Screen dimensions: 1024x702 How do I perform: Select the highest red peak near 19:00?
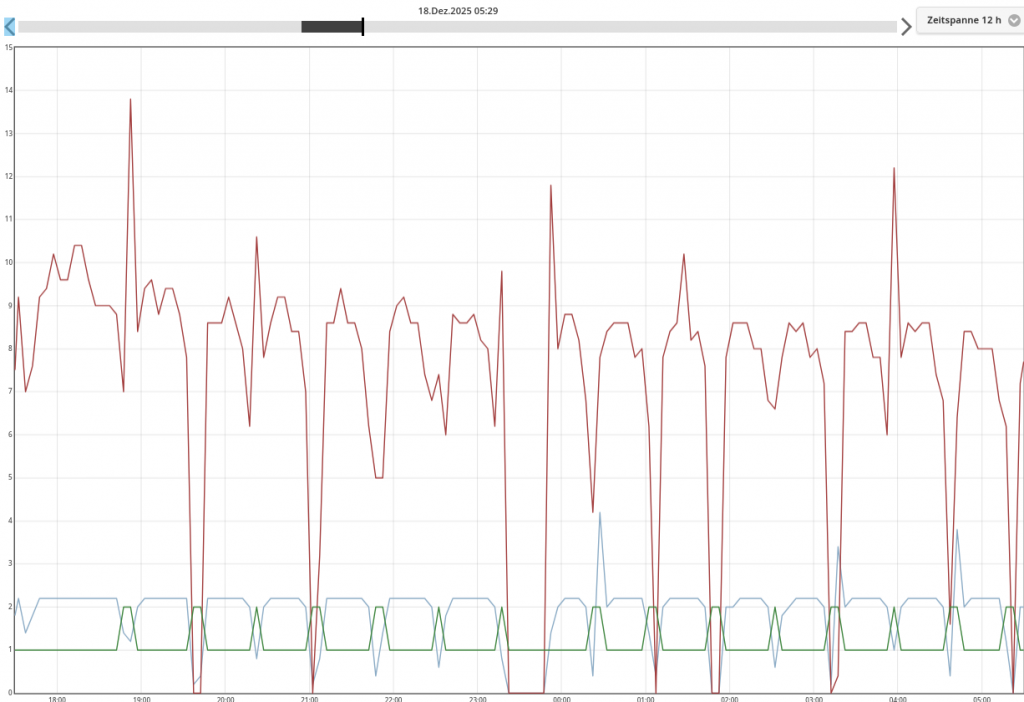(130, 99)
